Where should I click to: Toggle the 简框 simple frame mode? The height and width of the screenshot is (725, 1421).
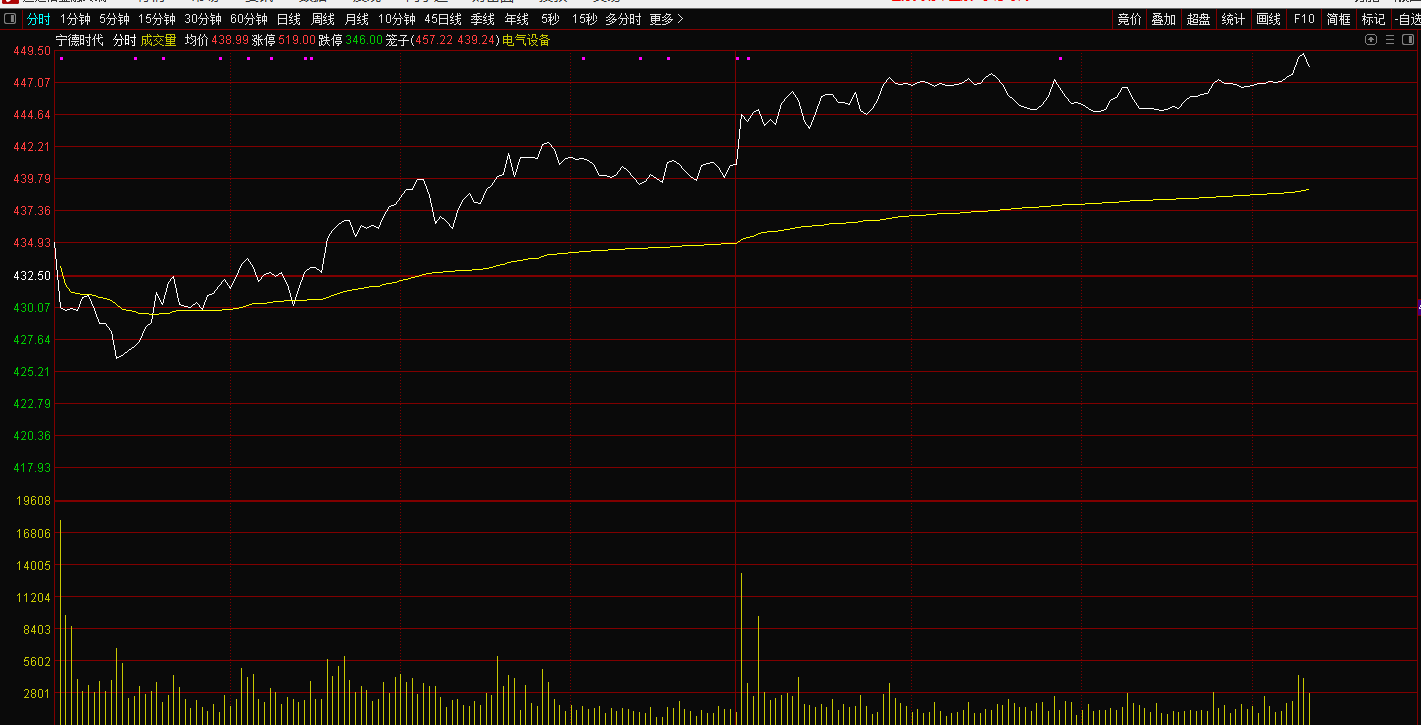pyautogui.click(x=1338, y=19)
